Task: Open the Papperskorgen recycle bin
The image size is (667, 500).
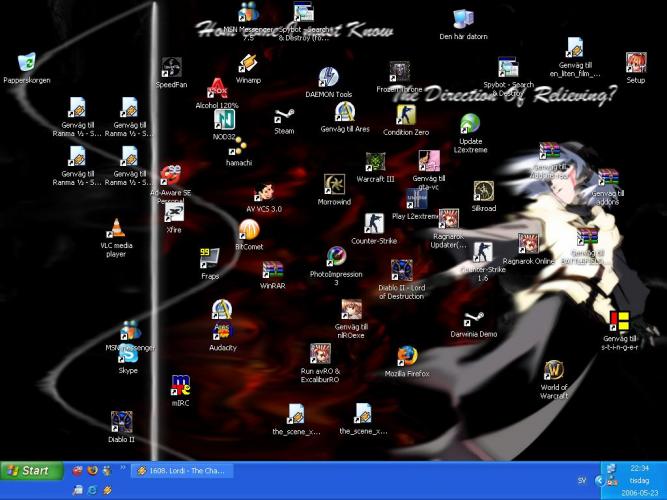Action: [x=26, y=62]
